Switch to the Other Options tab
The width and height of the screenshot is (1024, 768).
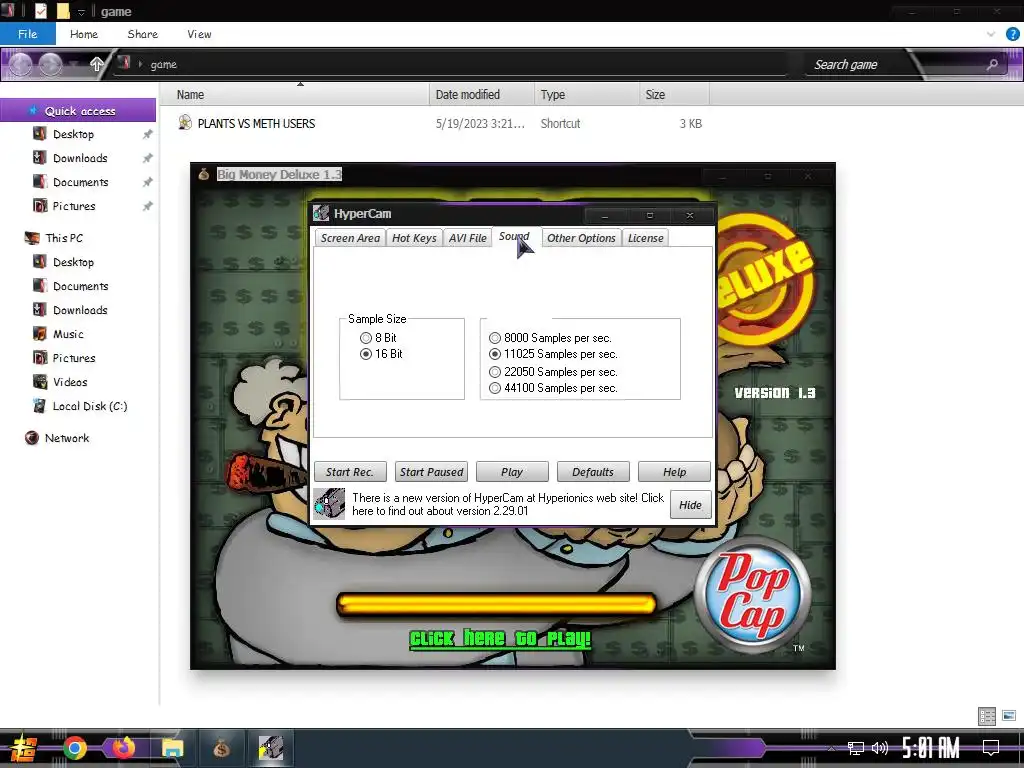pyautogui.click(x=581, y=238)
